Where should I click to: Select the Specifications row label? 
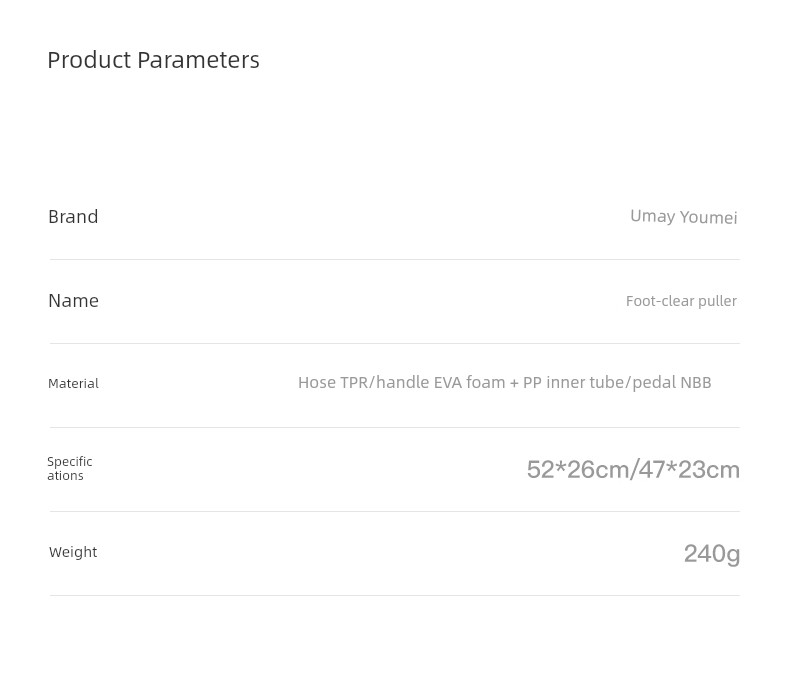pos(70,468)
